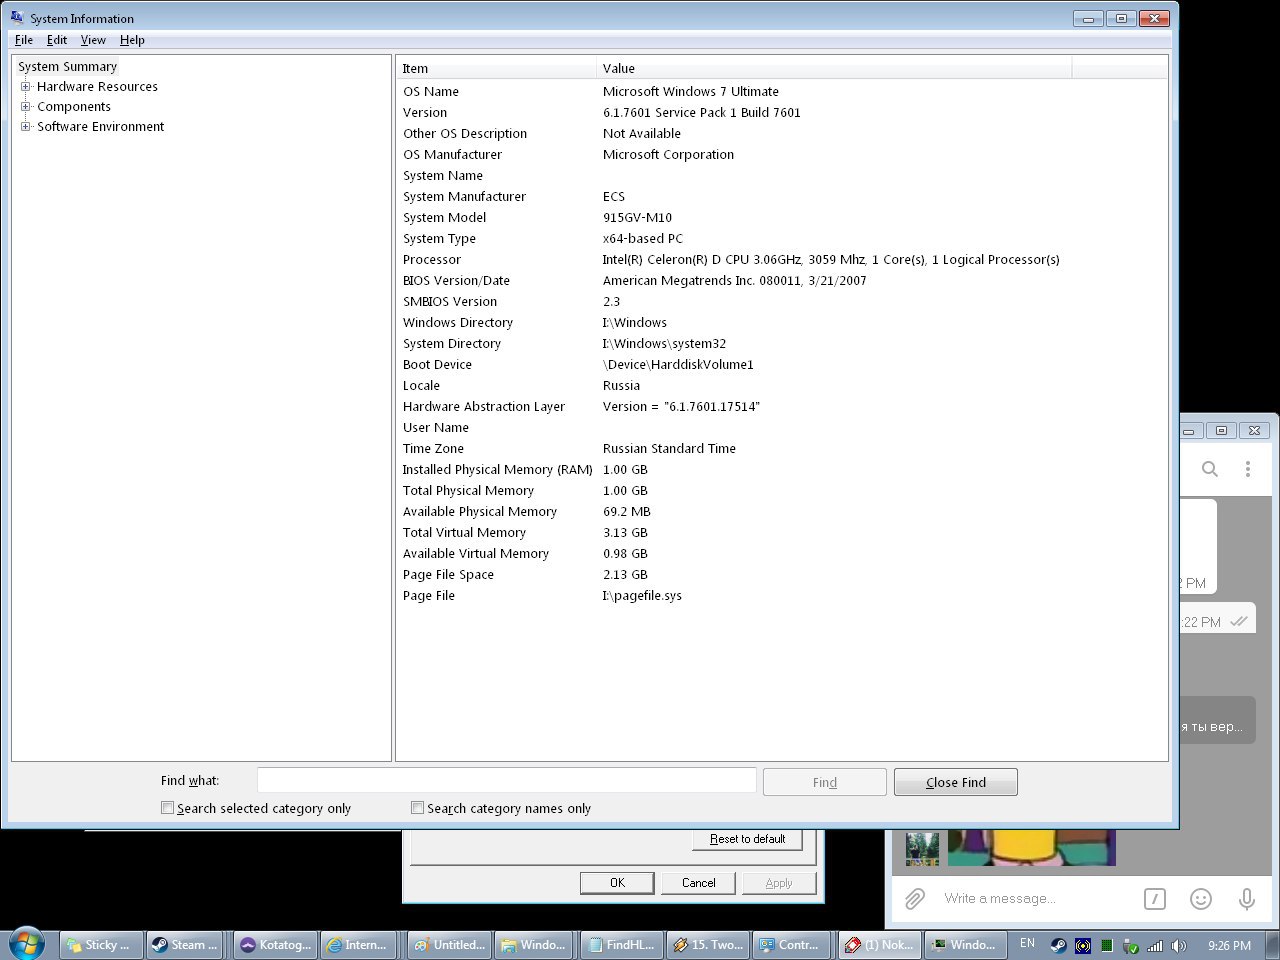The width and height of the screenshot is (1280, 960).
Task: Switch to the Control Panel taskbar button
Action: pyautogui.click(x=789, y=944)
